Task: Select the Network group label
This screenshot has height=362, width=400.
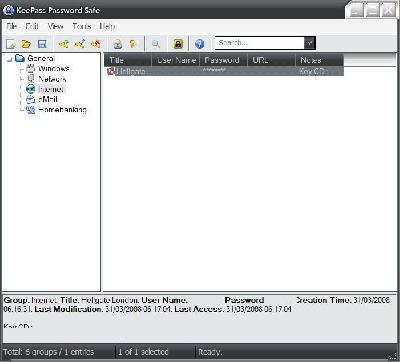Action: point(52,79)
